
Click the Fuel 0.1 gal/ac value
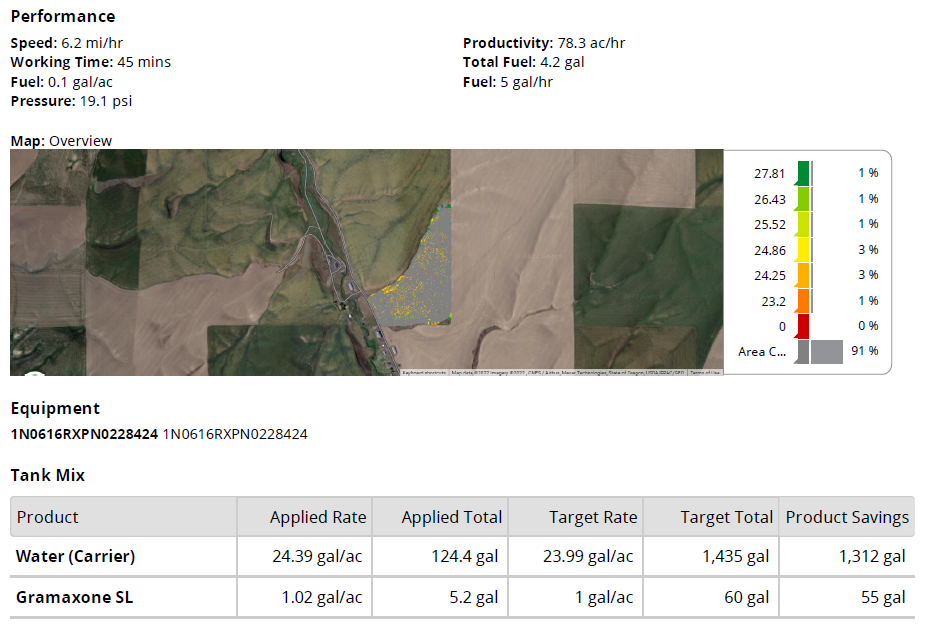[80, 82]
